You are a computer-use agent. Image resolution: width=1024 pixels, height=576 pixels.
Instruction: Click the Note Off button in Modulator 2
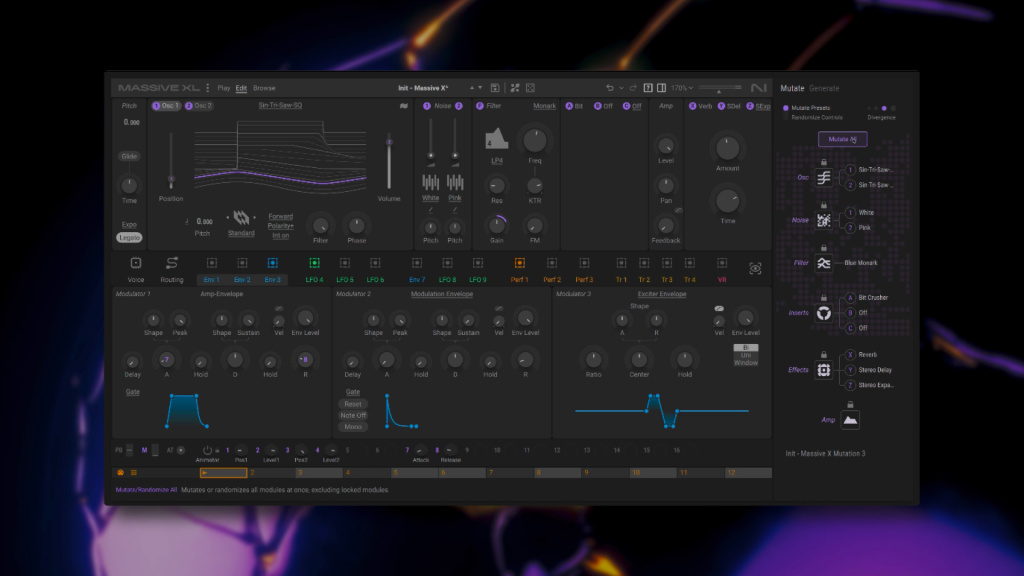pyautogui.click(x=353, y=415)
